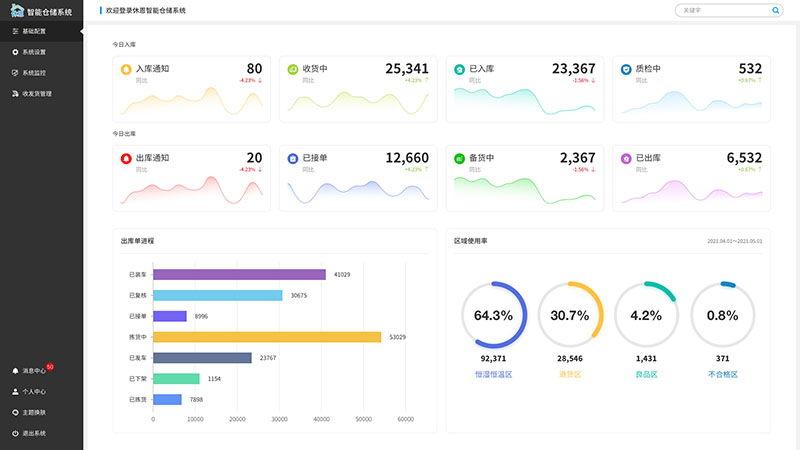
Task: Click the blue 质检中 shield icon
Action: point(626,69)
